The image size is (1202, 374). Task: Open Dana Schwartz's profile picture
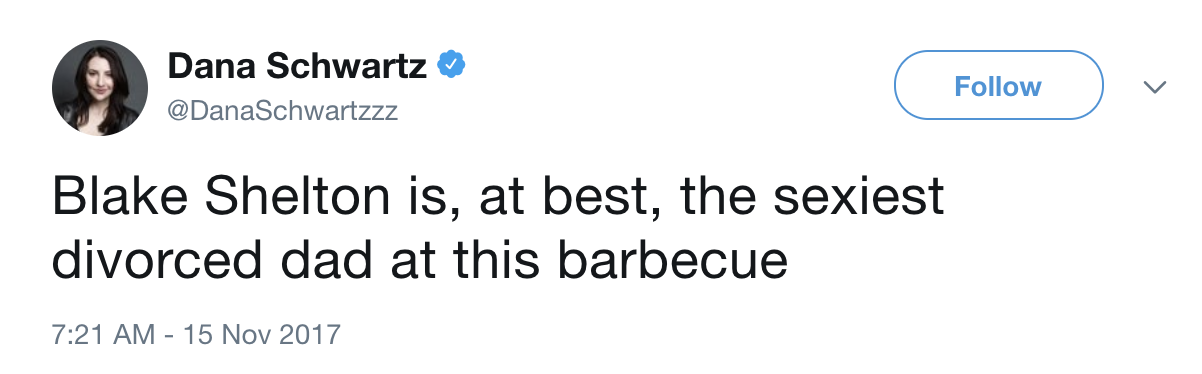99,88
